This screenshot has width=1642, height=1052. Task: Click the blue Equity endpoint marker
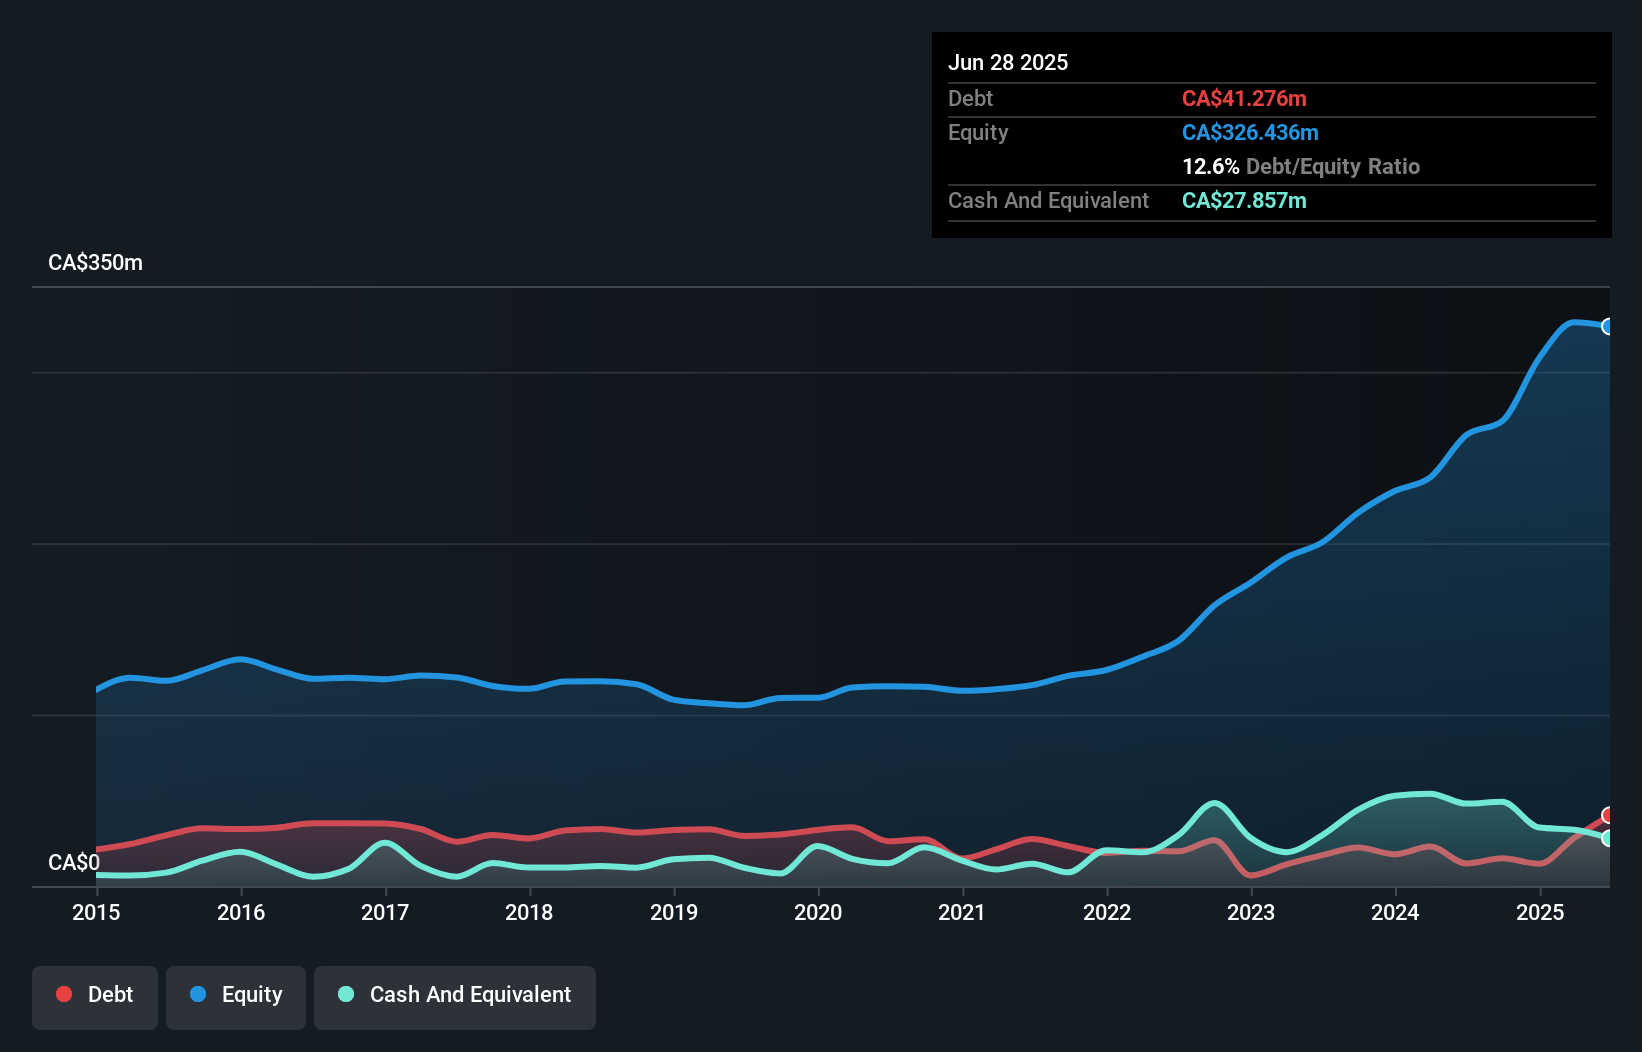(1608, 326)
